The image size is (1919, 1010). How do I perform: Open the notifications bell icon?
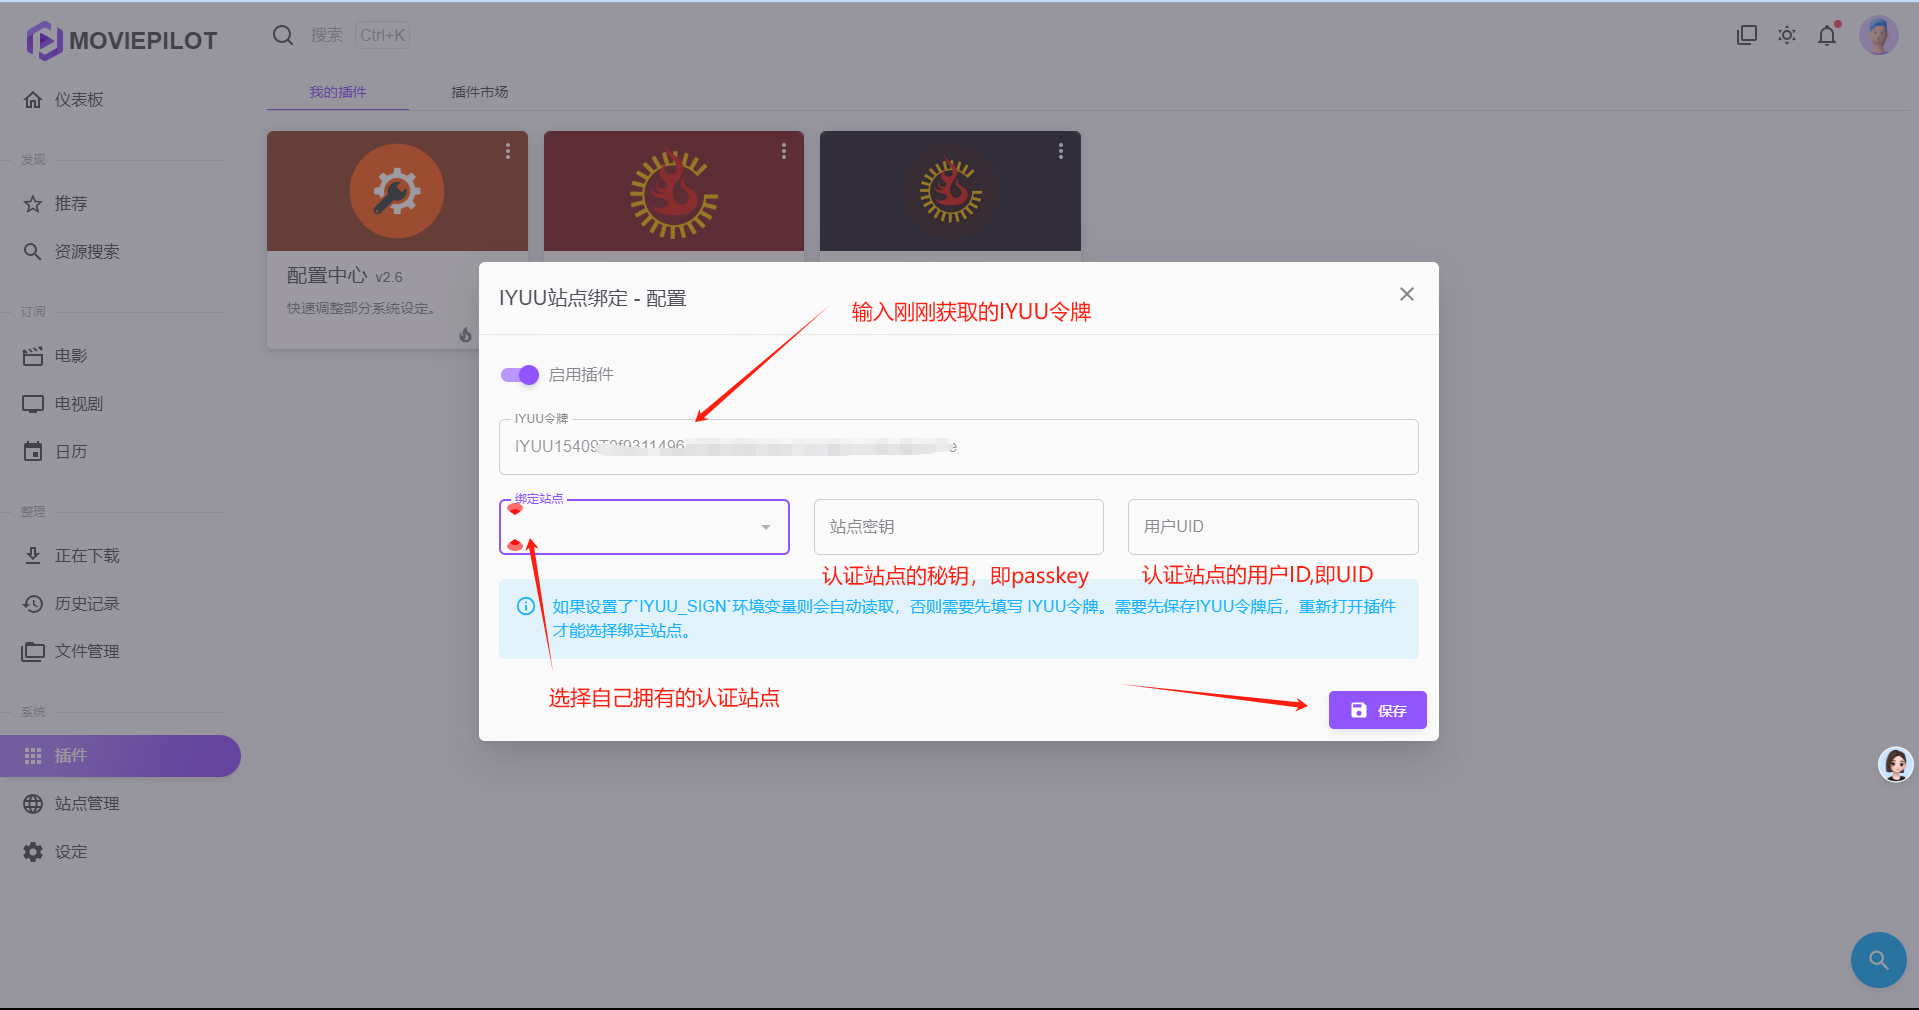tap(1827, 36)
